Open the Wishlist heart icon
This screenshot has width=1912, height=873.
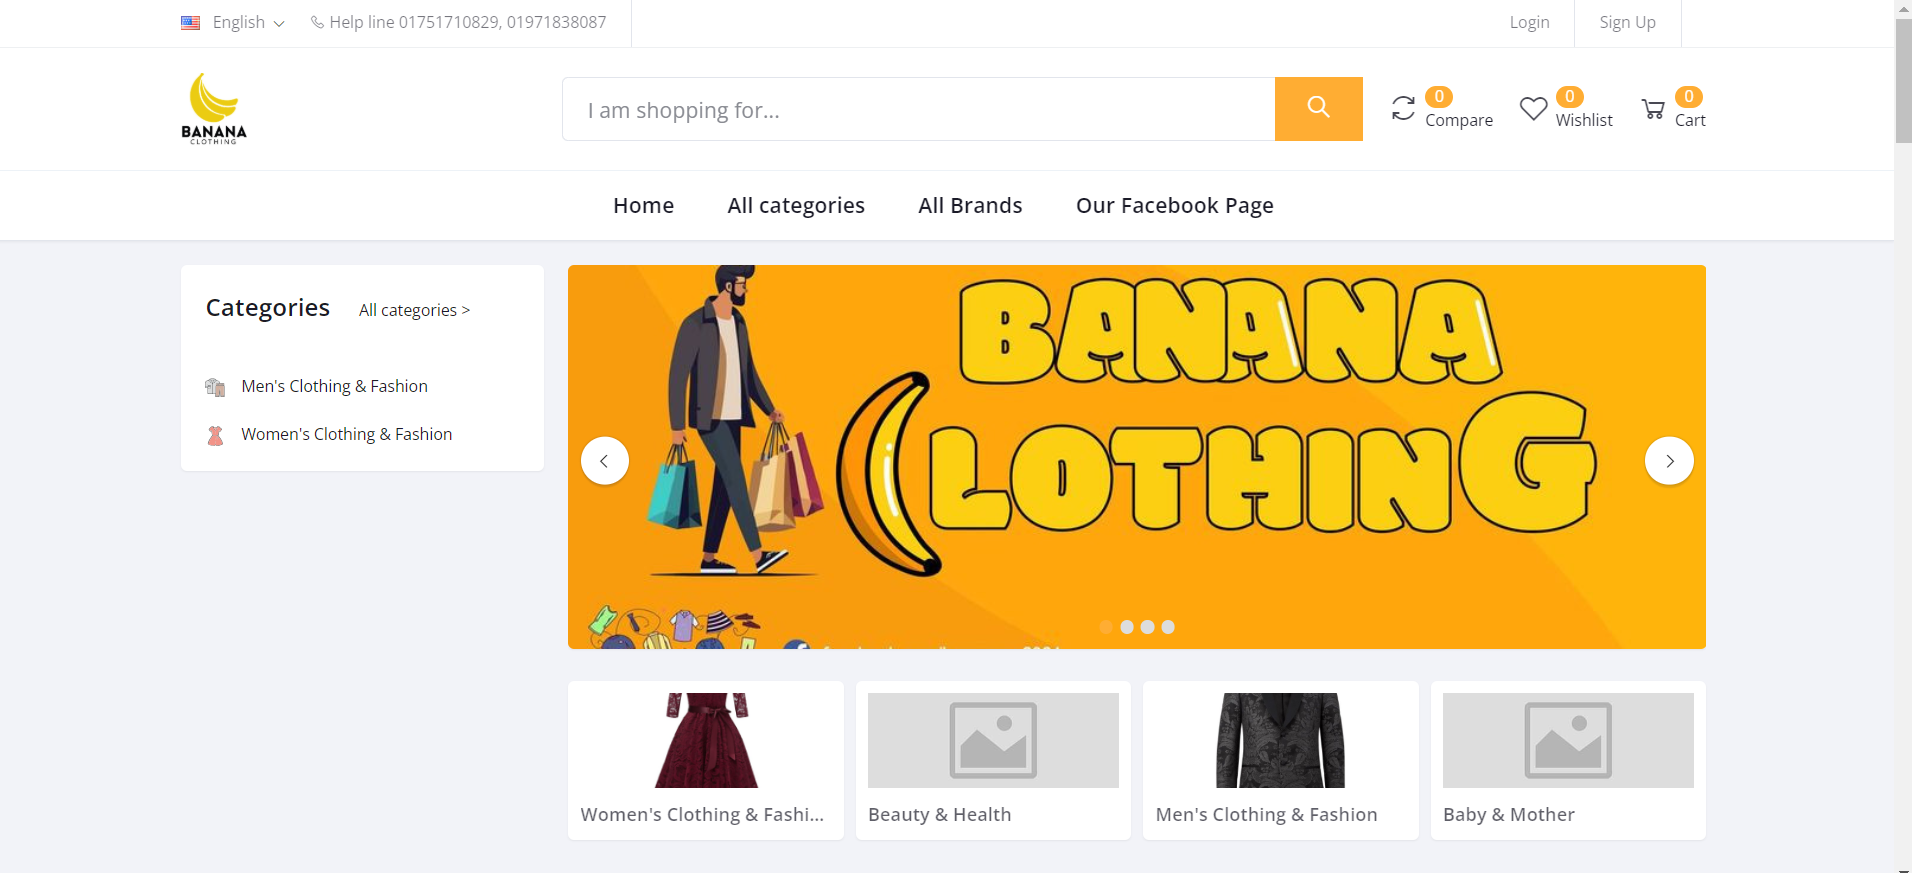[x=1533, y=108]
